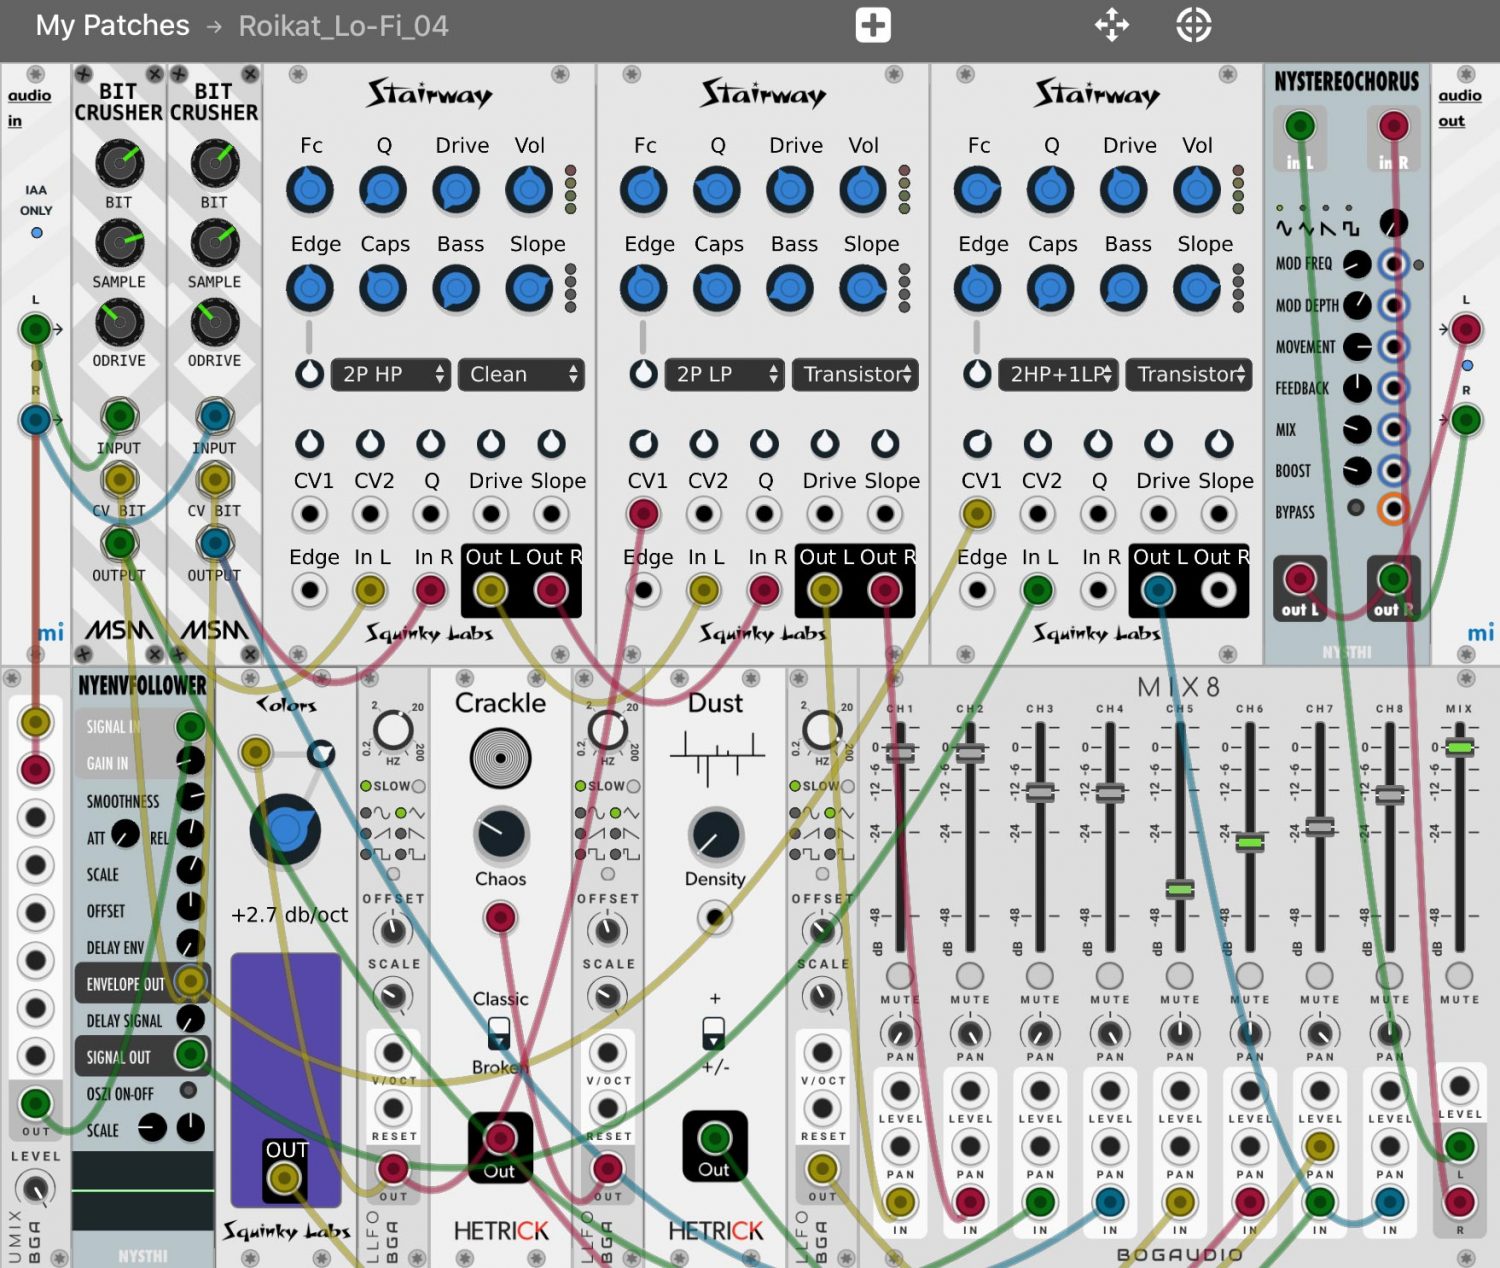Click the center target crosshair icon
The image size is (1500, 1268).
tap(1193, 25)
